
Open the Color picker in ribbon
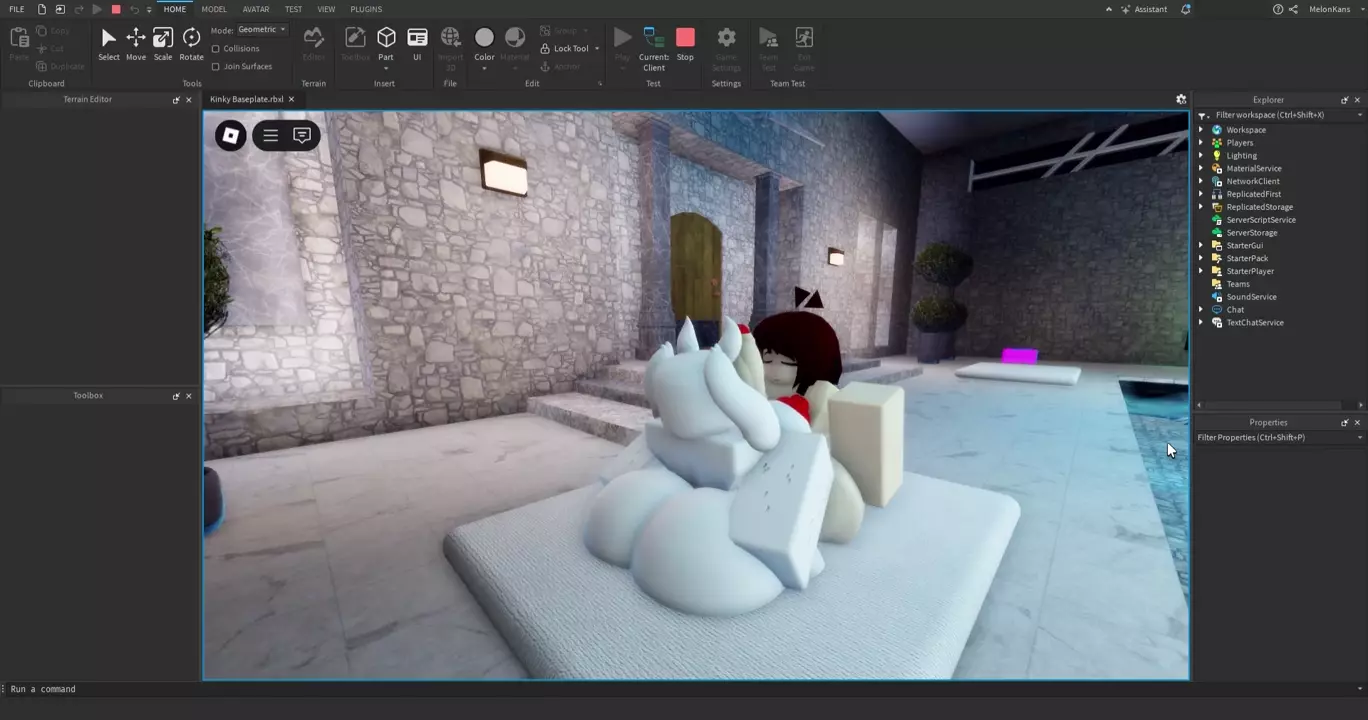484,40
